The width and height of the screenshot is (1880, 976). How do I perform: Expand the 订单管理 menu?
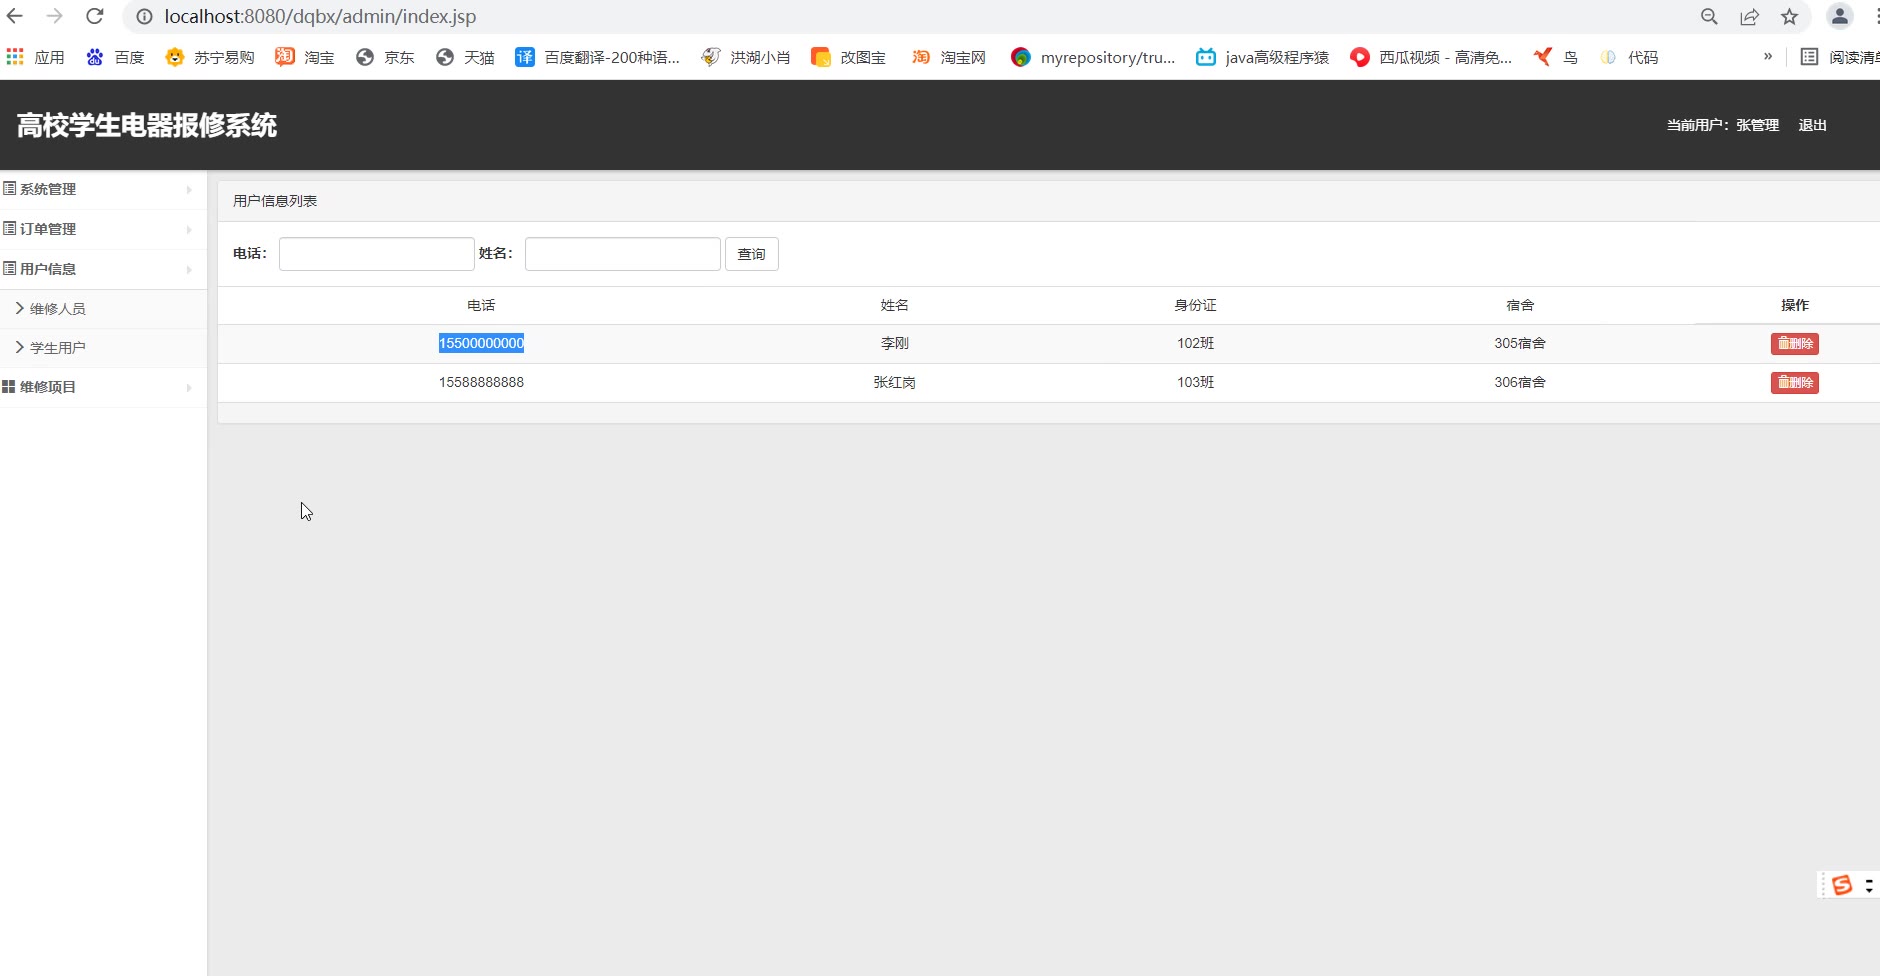(x=103, y=229)
